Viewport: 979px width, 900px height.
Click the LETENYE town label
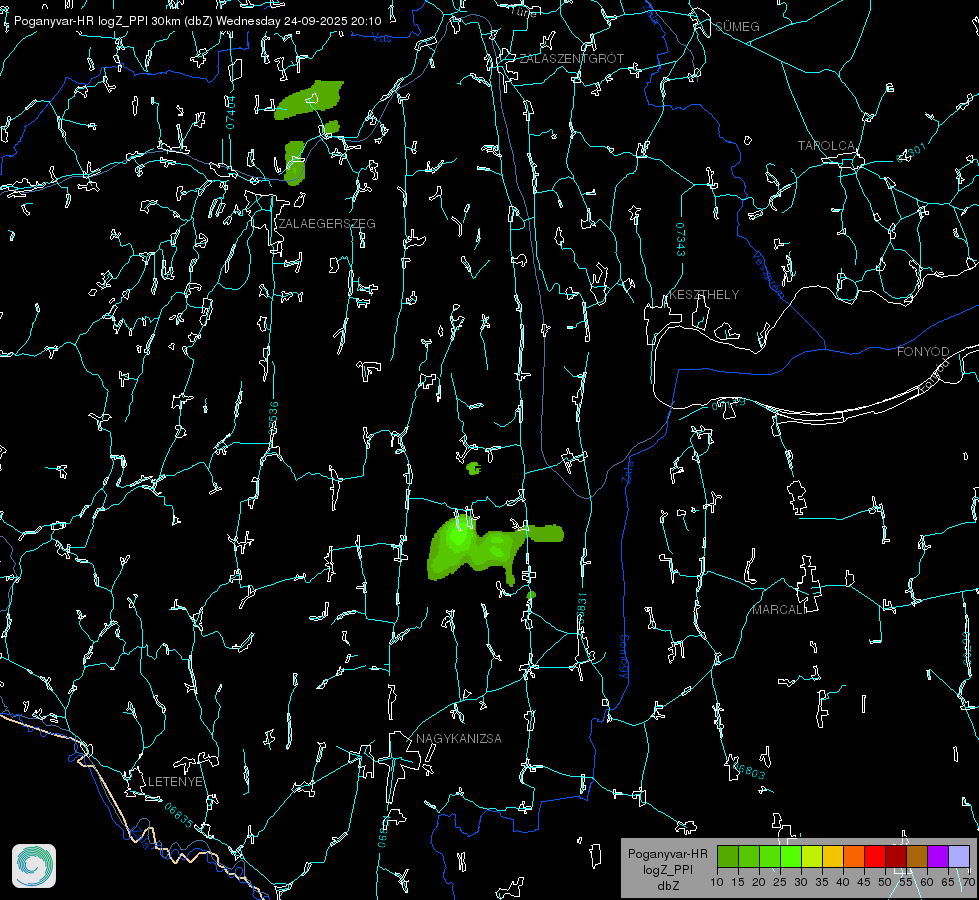[x=175, y=781]
